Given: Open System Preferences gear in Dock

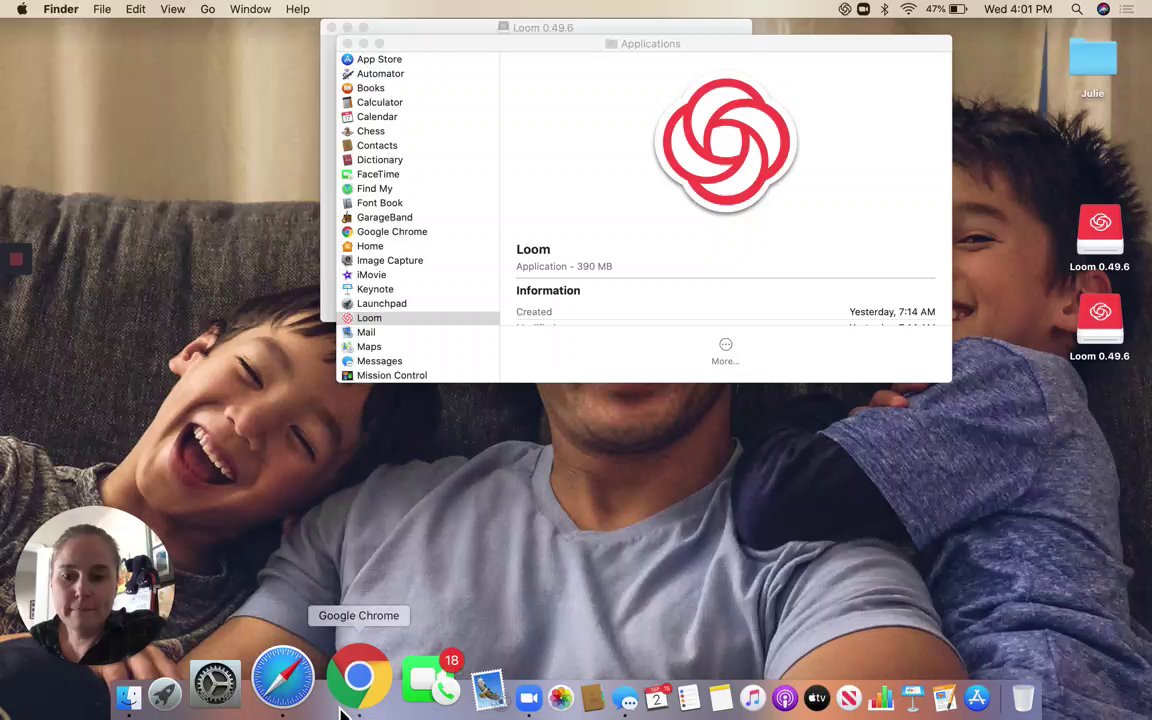Looking at the screenshot, I should coord(215,685).
